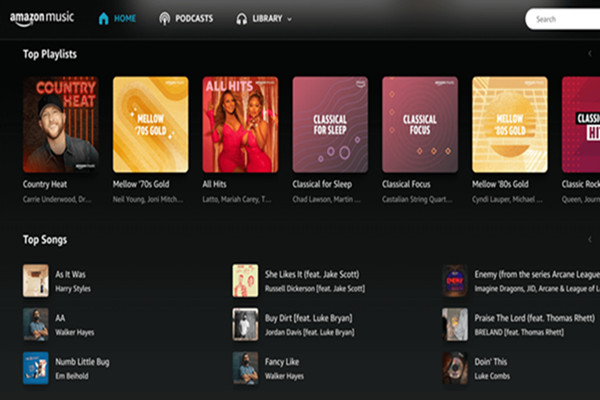Go to previous Top Playlists page arrow
600x400 pixels.
[590, 54]
